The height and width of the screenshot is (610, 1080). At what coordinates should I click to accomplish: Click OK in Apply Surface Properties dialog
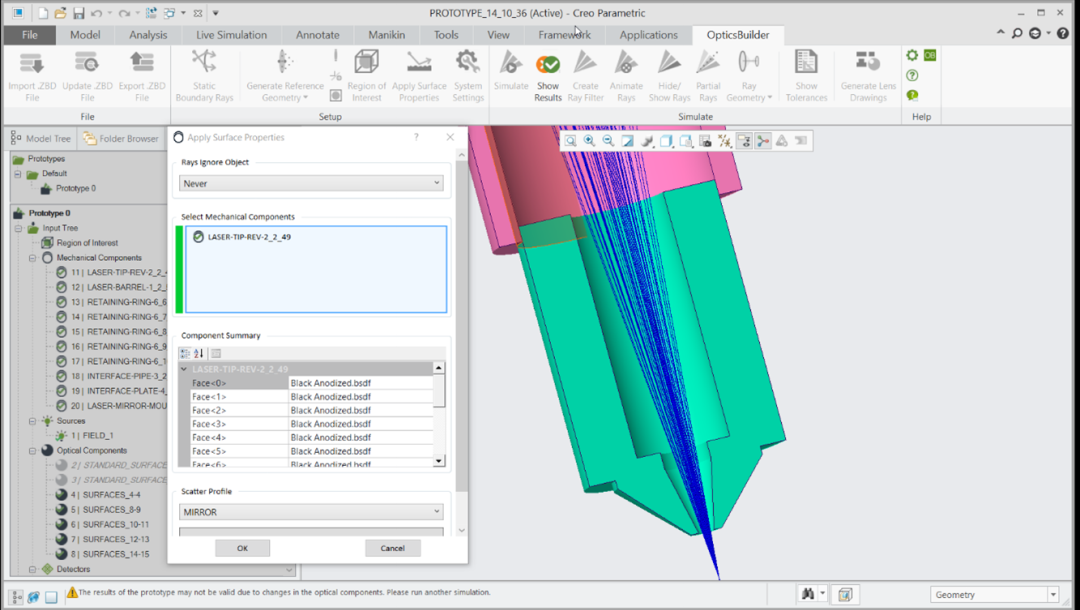point(242,548)
